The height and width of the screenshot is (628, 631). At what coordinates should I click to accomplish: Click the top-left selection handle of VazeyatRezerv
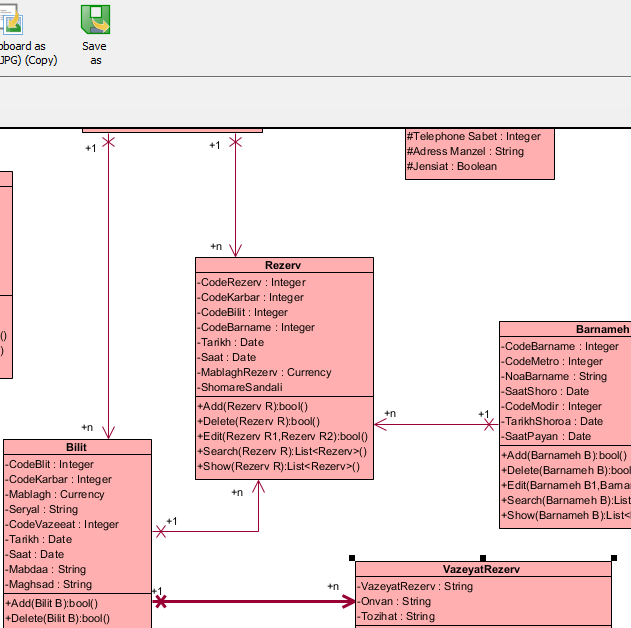tap(352, 558)
